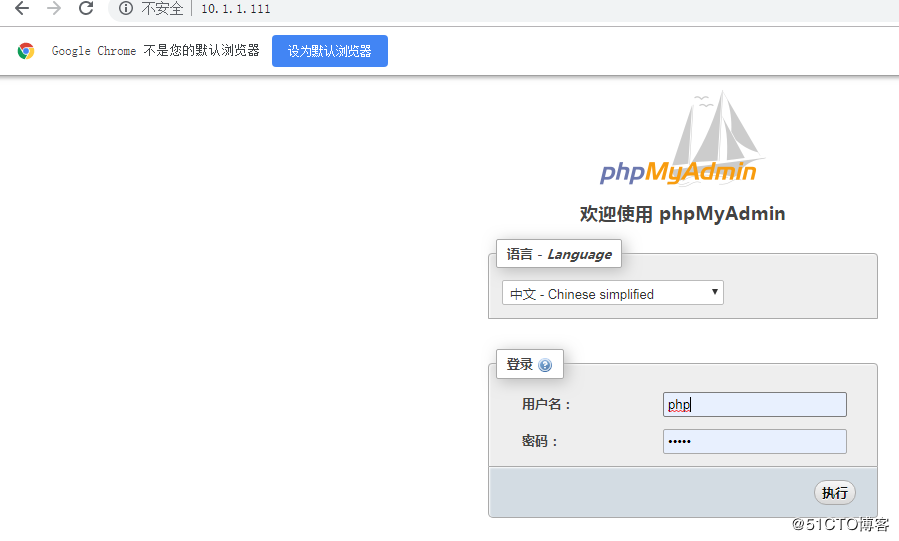The height and width of the screenshot is (541, 899).
Task: Click the 语言 - Language legend
Action: (x=559, y=254)
